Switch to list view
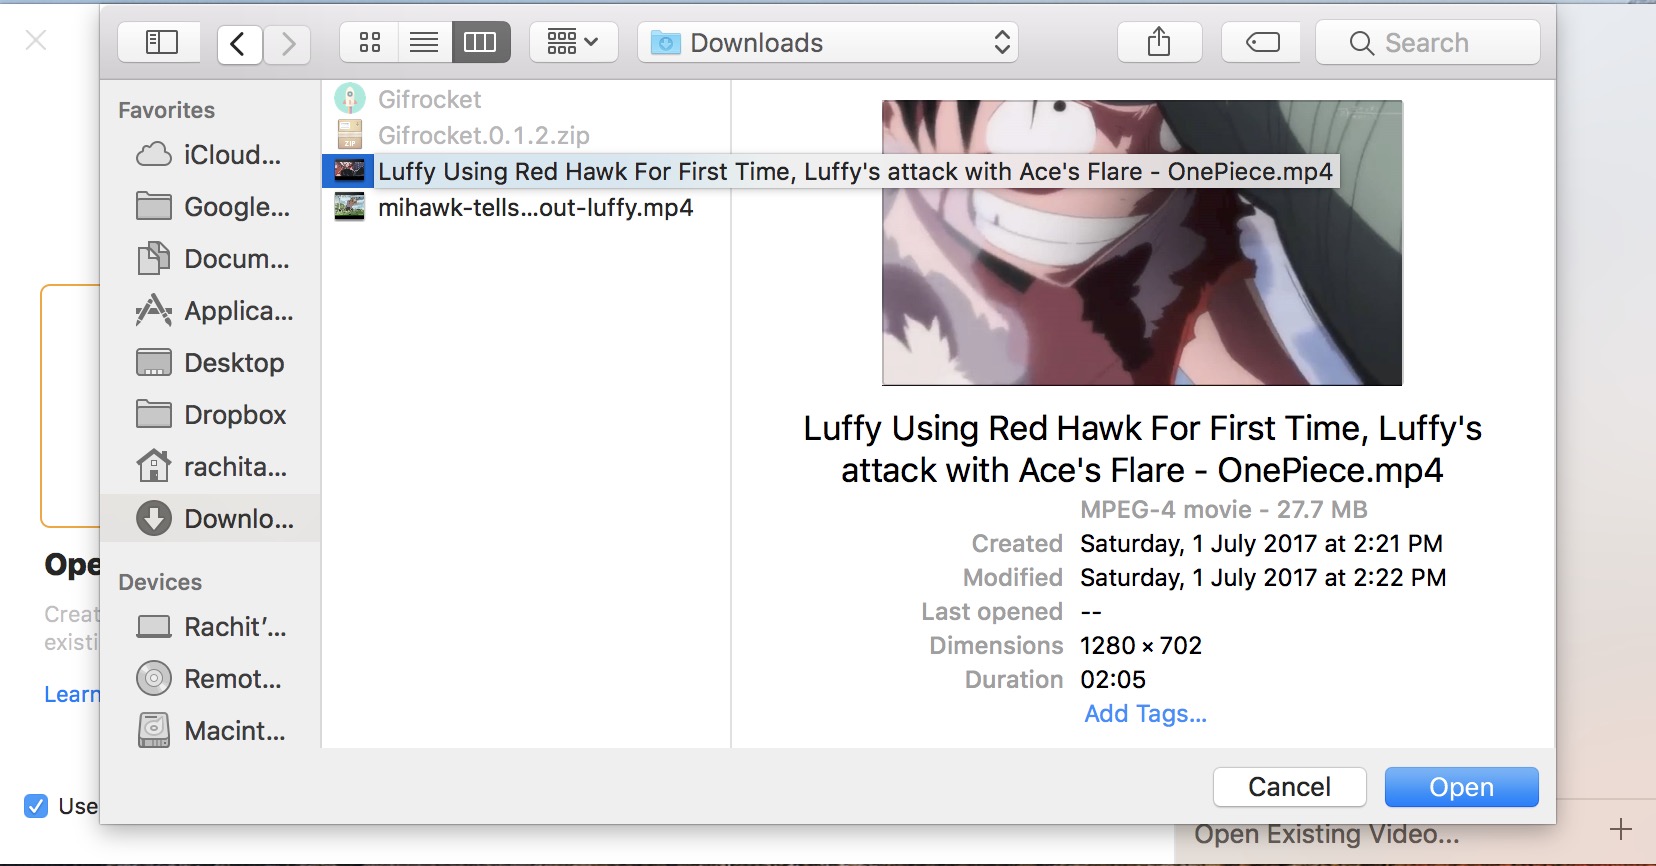This screenshot has width=1656, height=866. coord(425,42)
